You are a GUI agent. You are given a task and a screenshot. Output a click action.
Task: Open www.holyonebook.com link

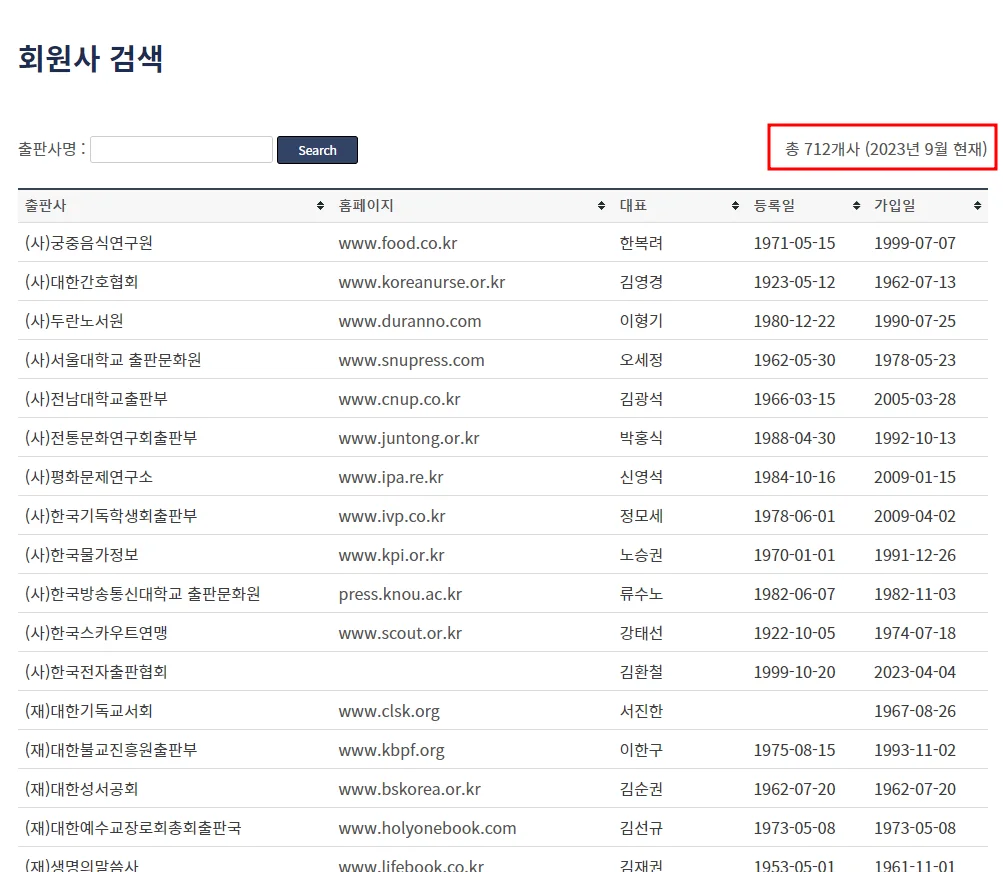coord(427,828)
